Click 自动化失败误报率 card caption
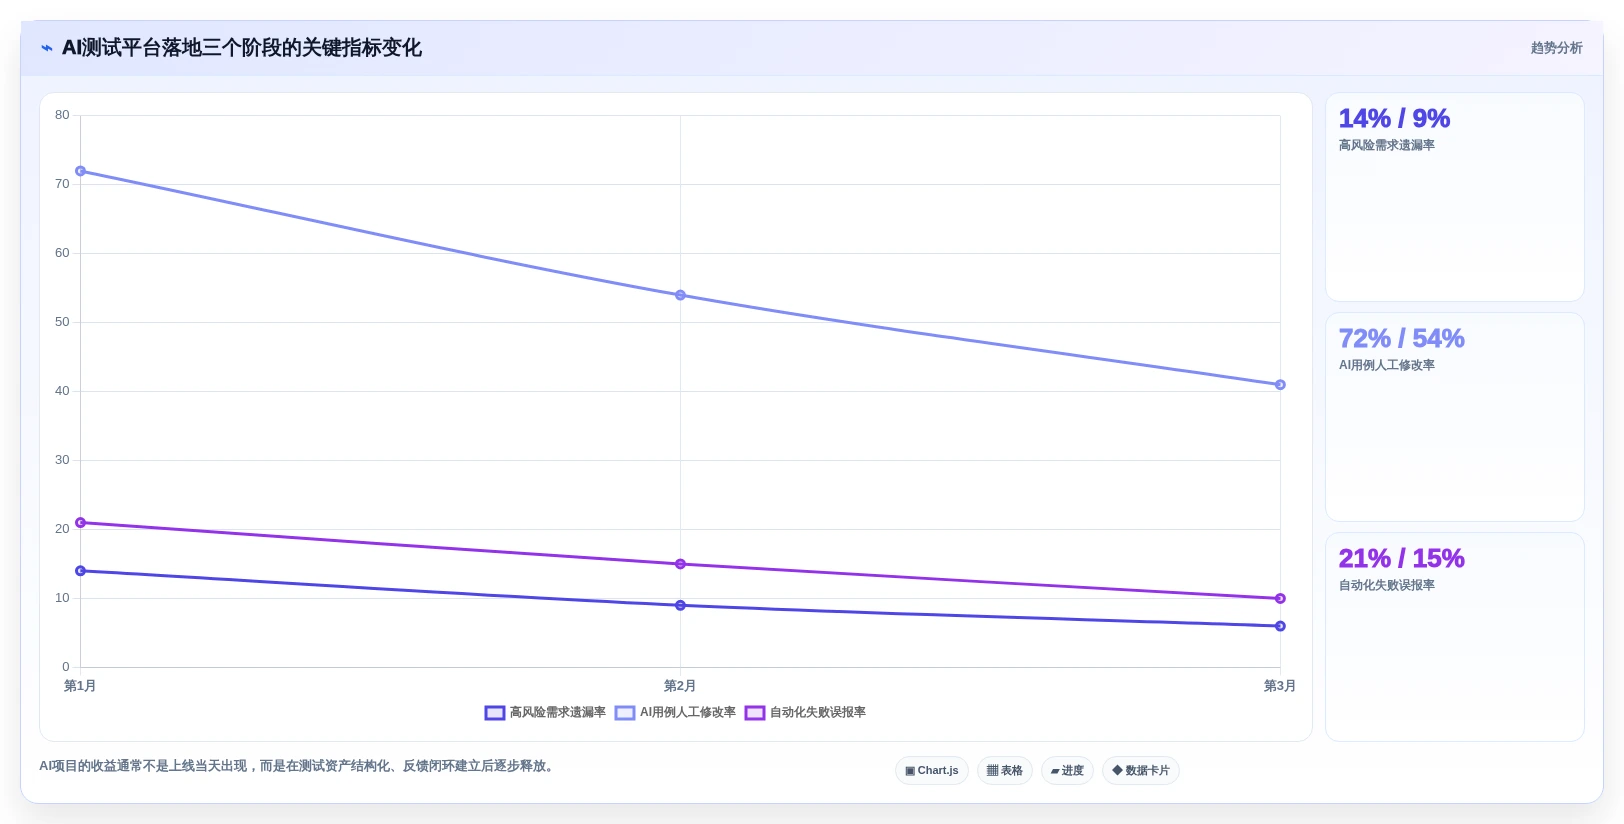Viewport: 1624px width, 824px height. [x=1387, y=586]
